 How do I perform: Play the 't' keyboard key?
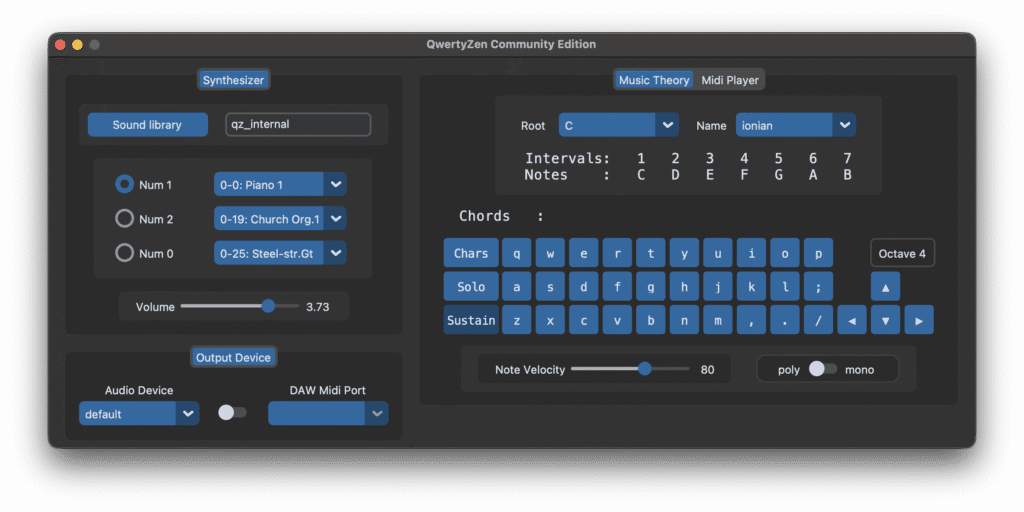pyautogui.click(x=651, y=253)
